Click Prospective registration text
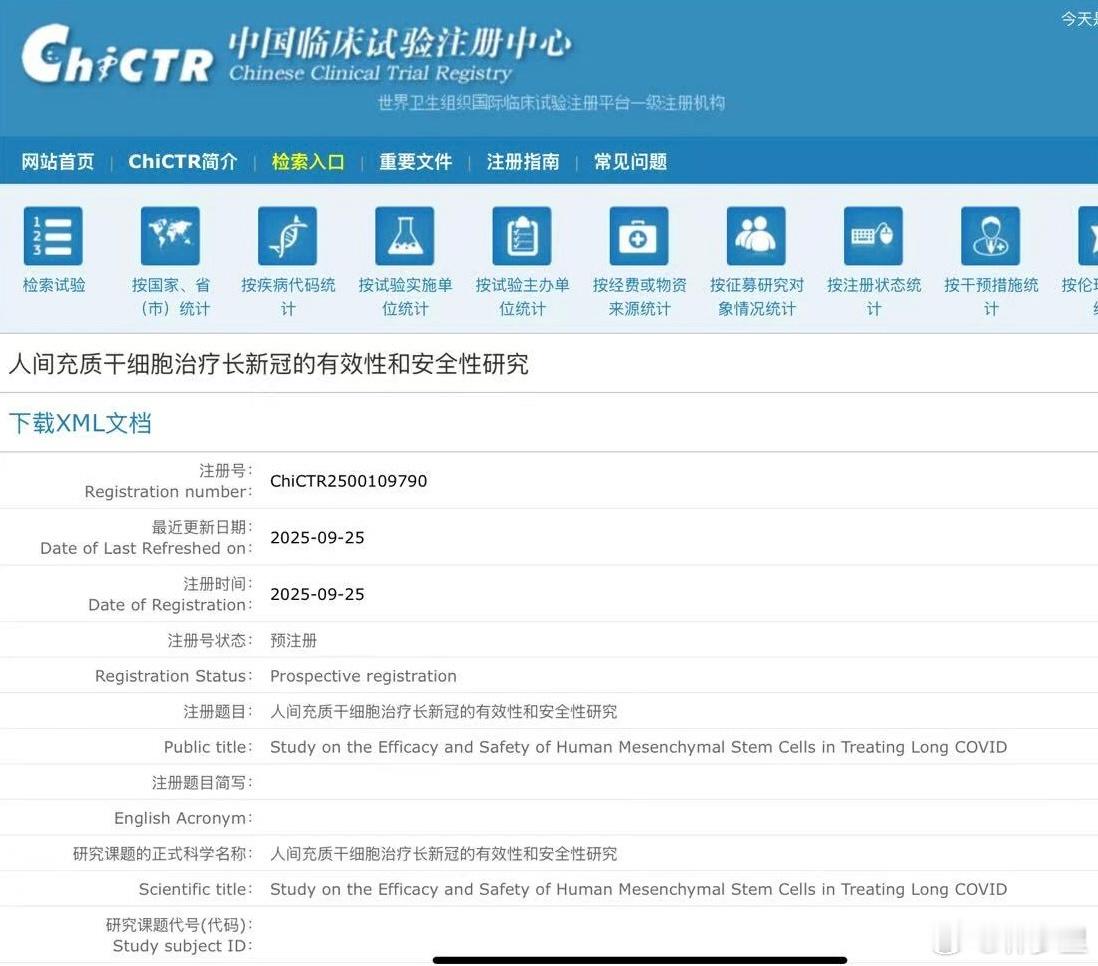Screen dimensions: 1098x966 coord(363,676)
